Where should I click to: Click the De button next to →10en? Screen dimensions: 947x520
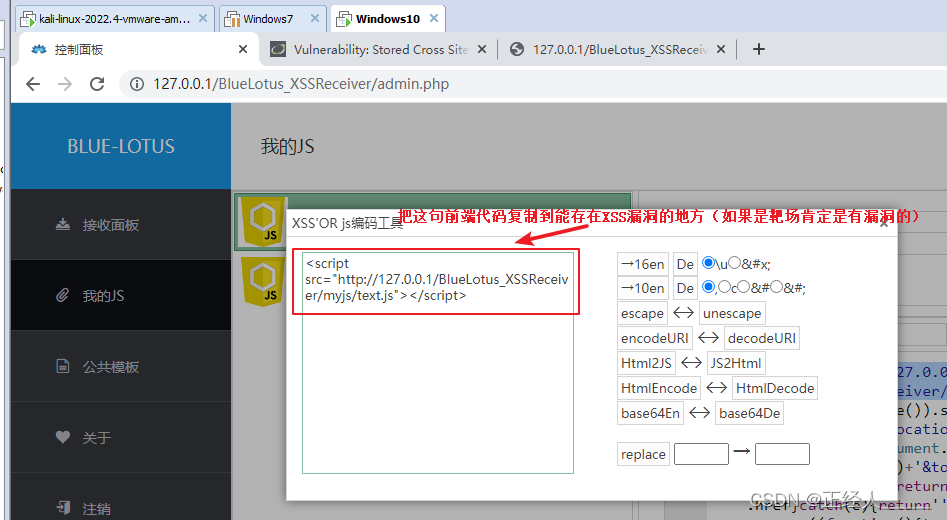685,288
